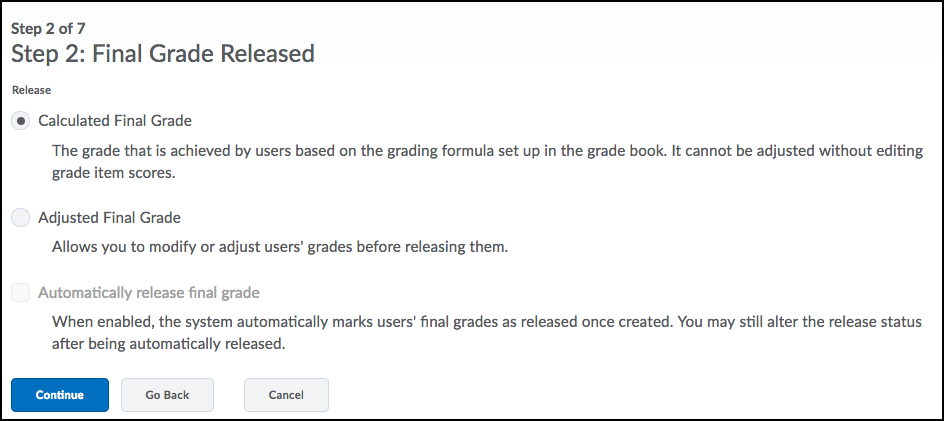Click the 'Release' section label
944x421 pixels.
31,90
